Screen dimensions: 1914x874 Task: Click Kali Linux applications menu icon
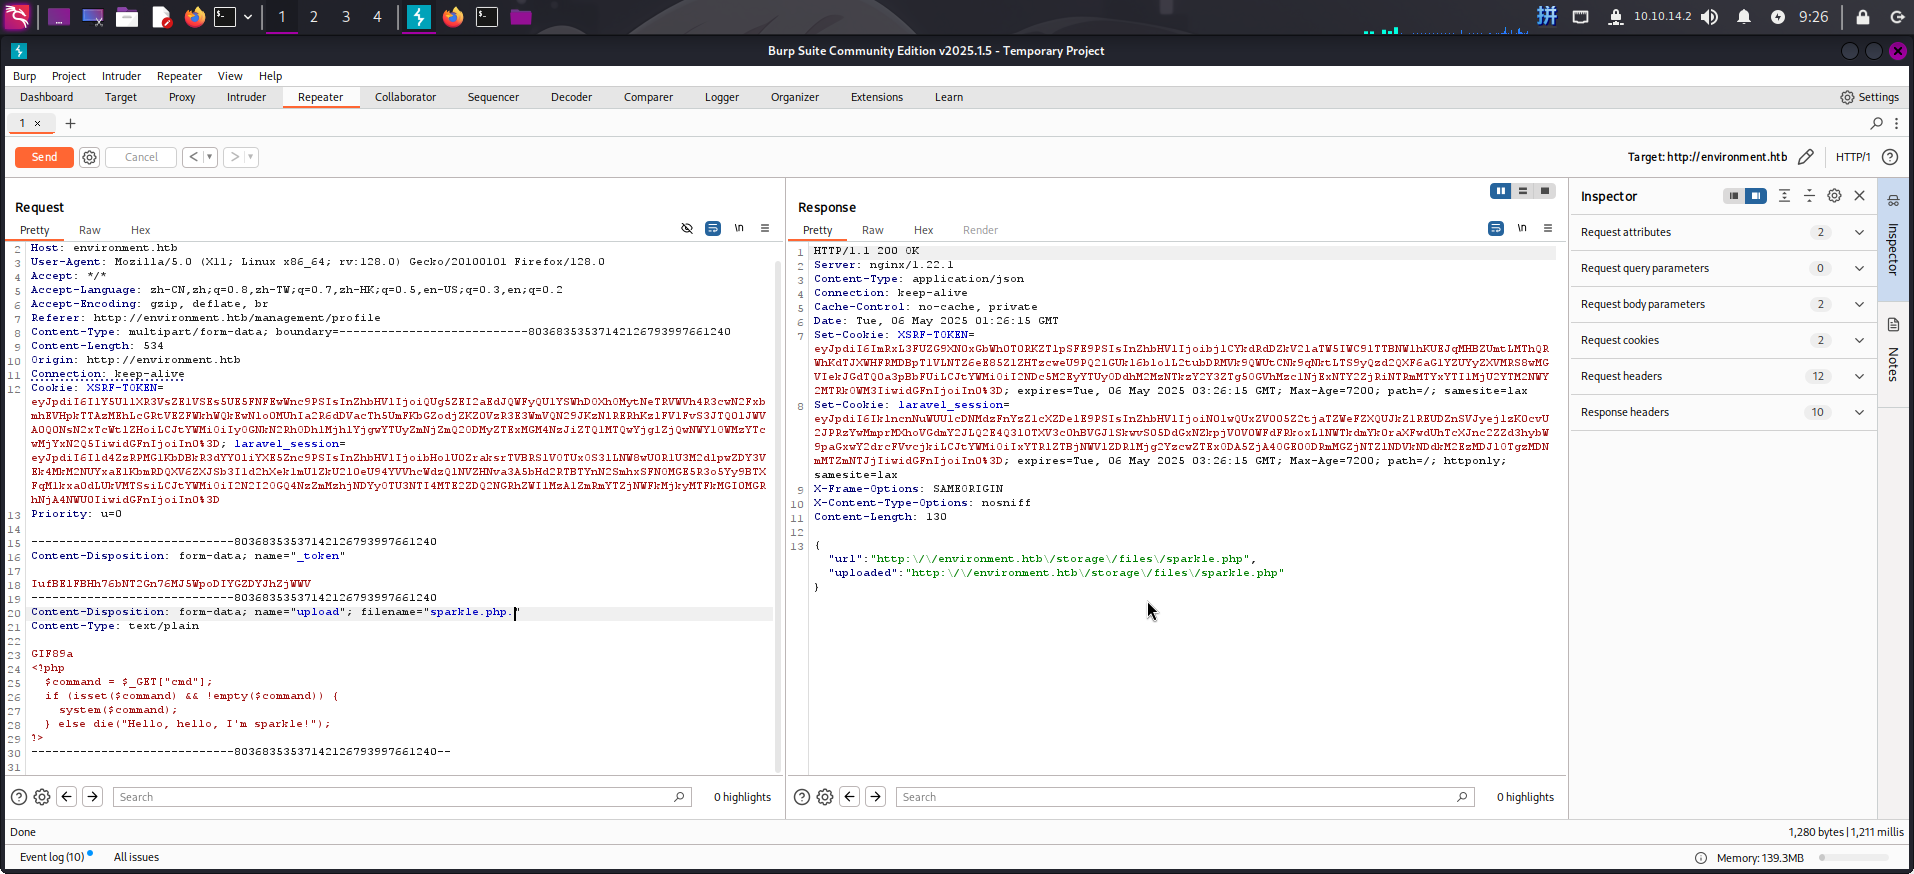(x=18, y=16)
